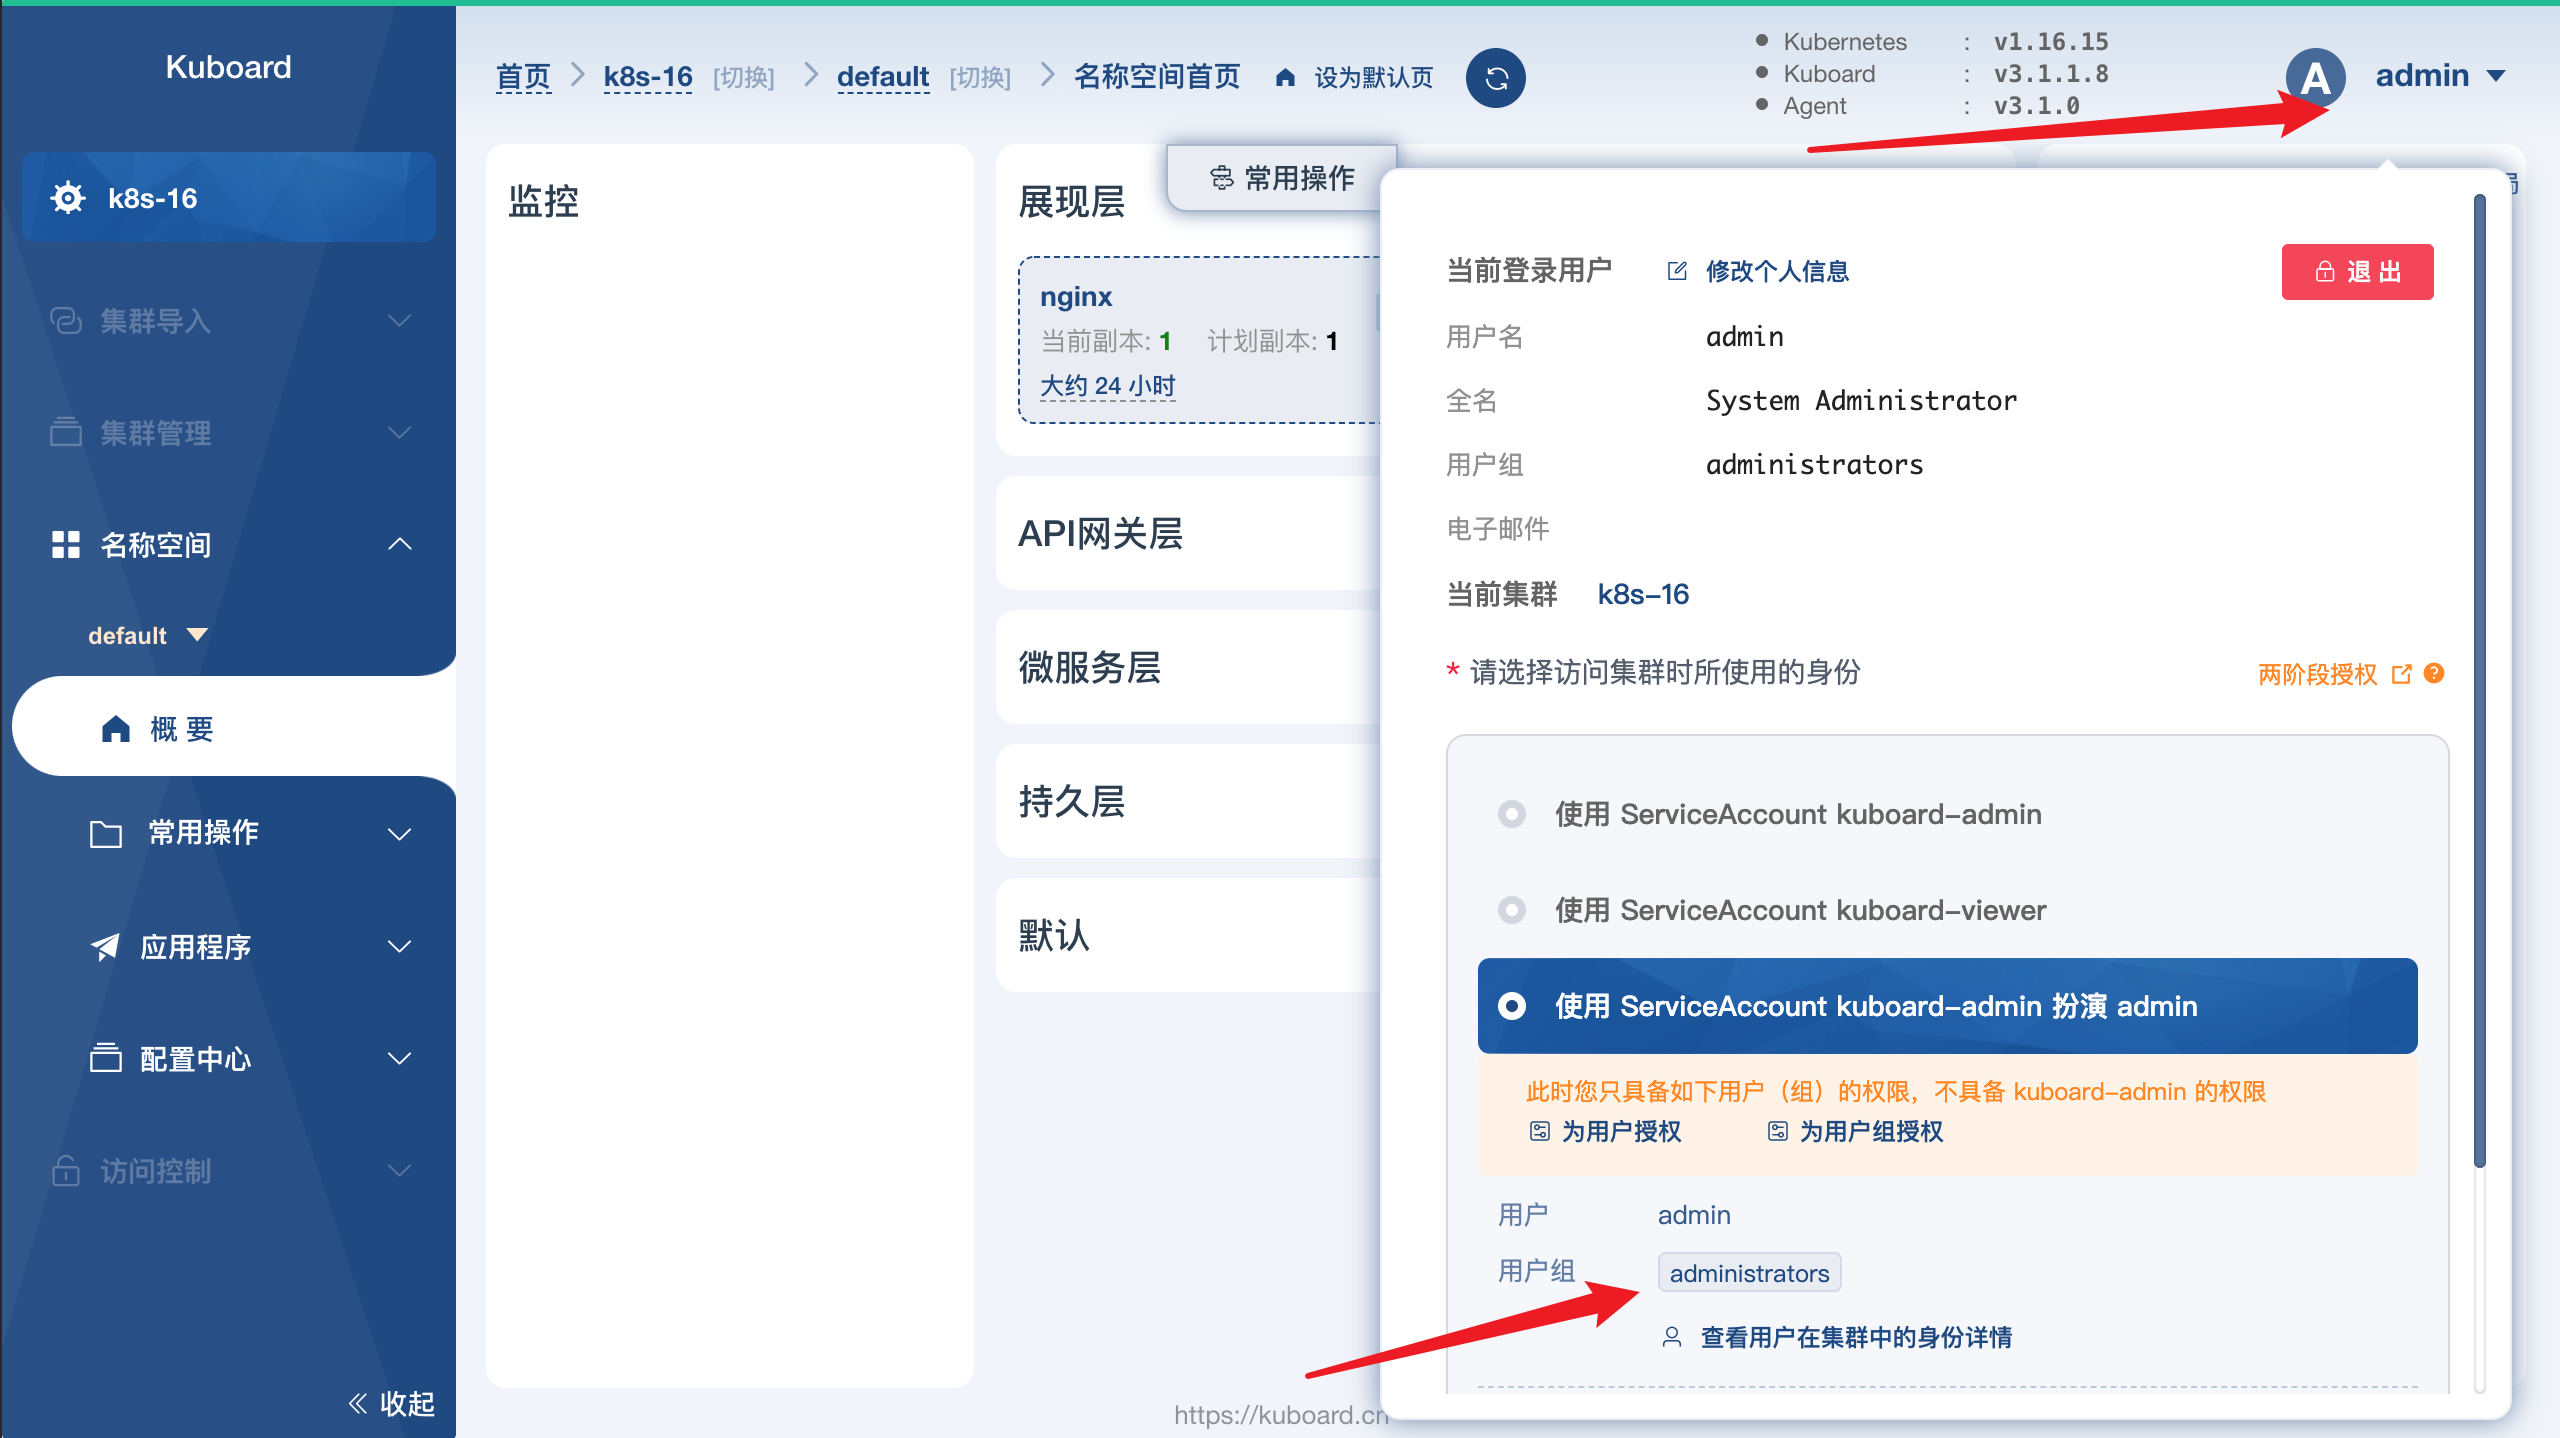Screen dimensions: 2560x1438
Task: Click the 收起 collapse sidebar button
Action: point(391,1403)
